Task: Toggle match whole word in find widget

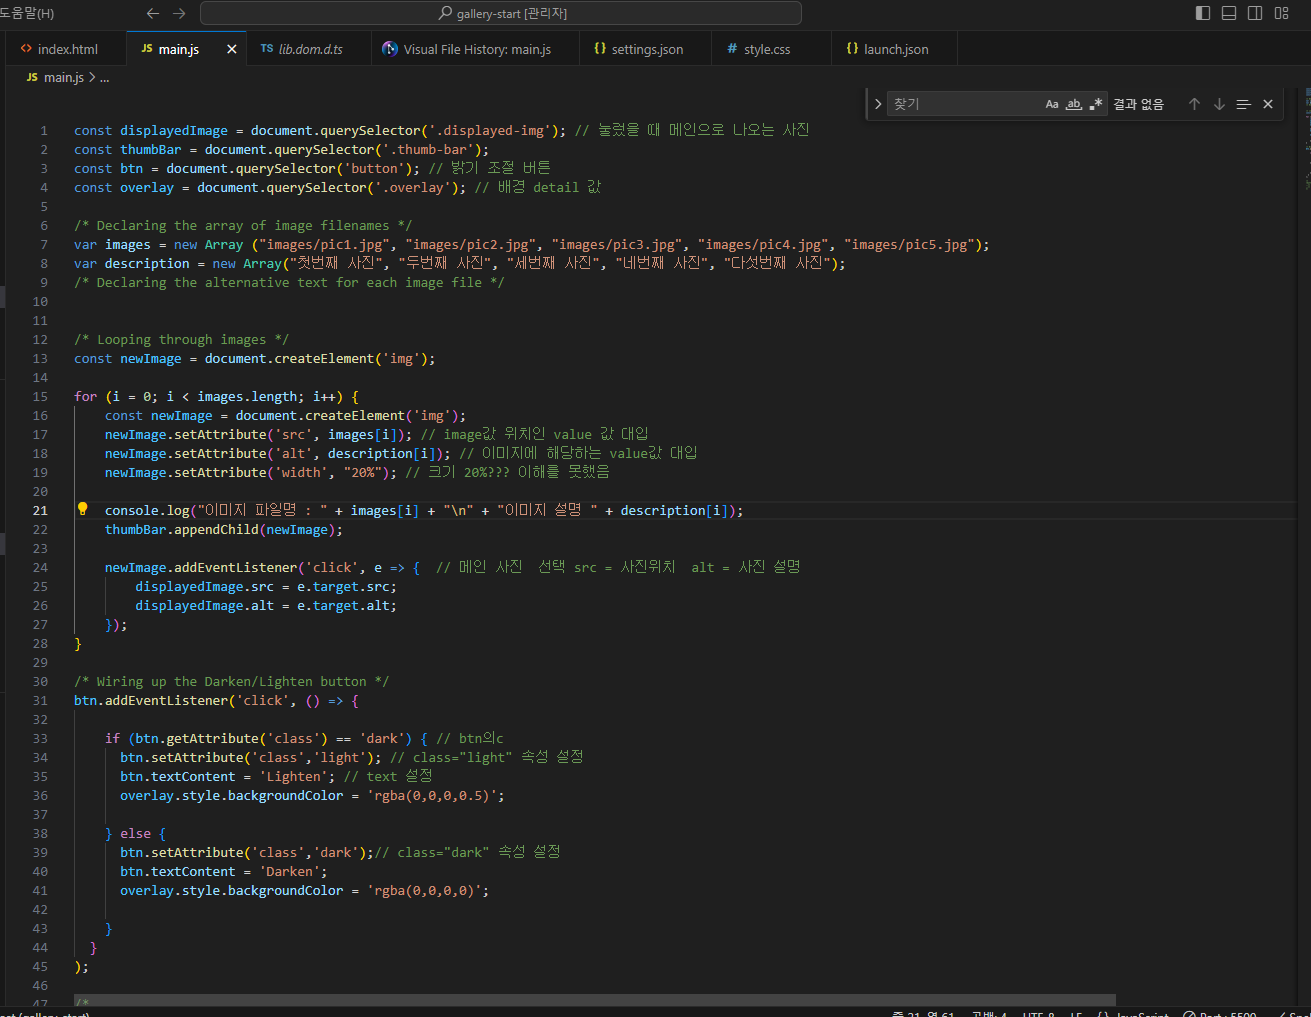Action: pyautogui.click(x=1074, y=104)
